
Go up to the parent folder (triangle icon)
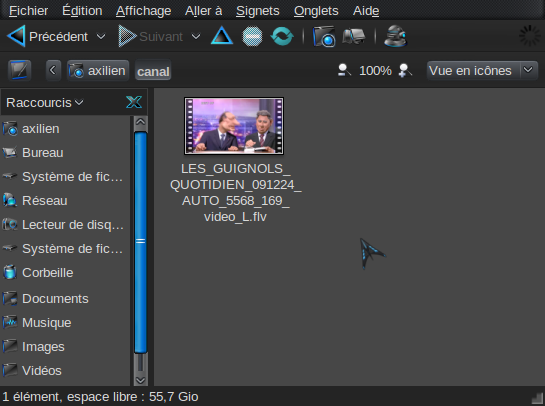(x=222, y=36)
